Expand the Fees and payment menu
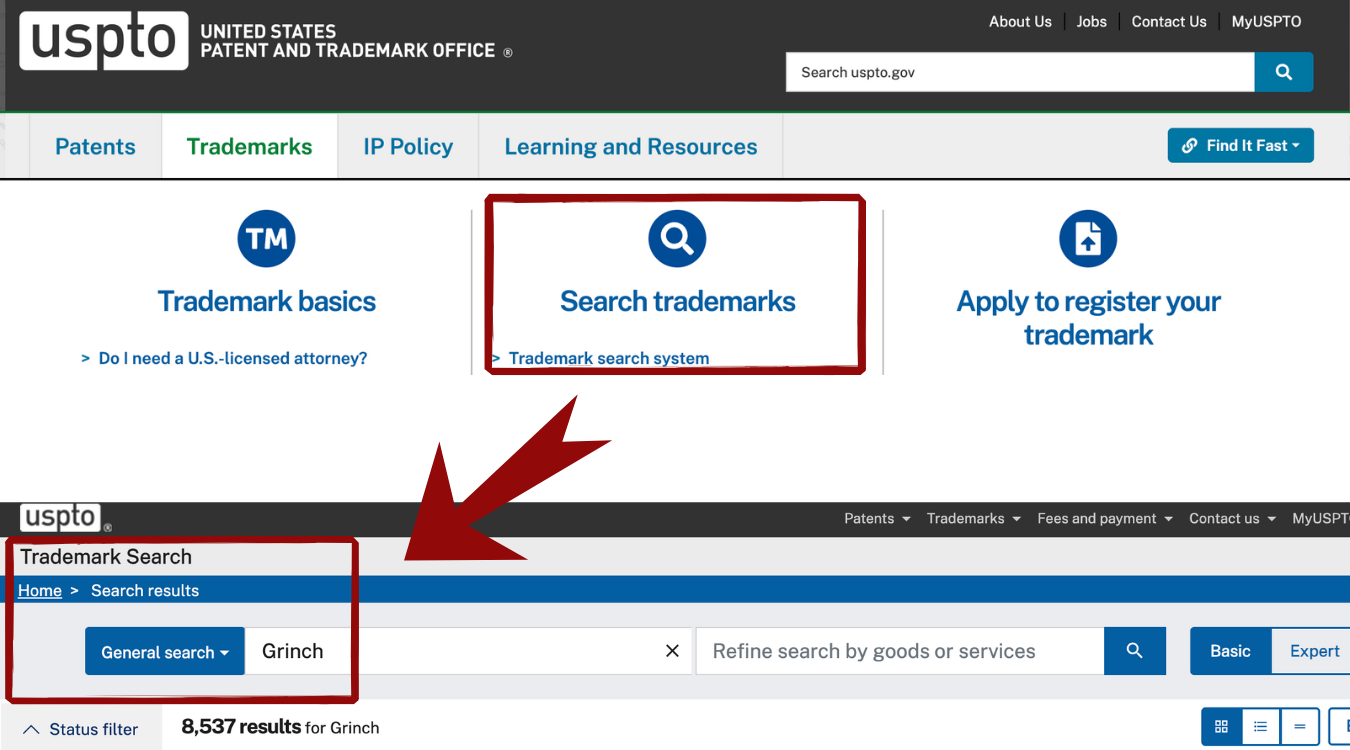This screenshot has width=1350, height=750. pyautogui.click(x=1104, y=518)
